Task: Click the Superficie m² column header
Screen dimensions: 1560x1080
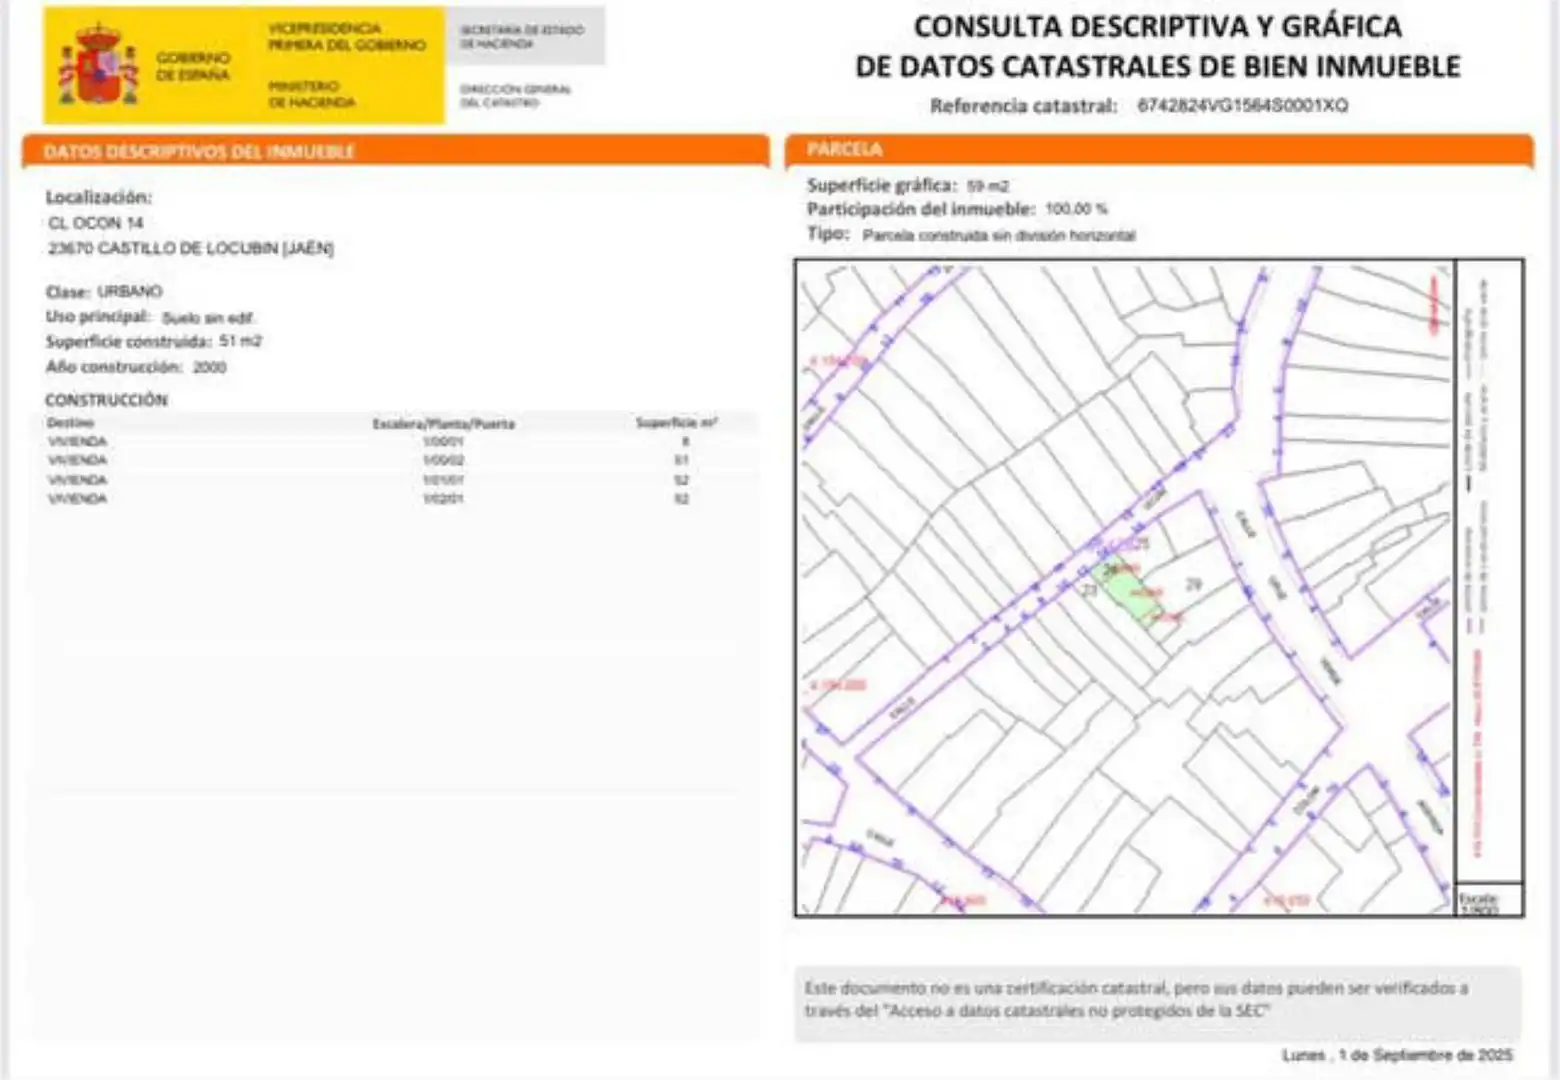Action: click(x=676, y=423)
